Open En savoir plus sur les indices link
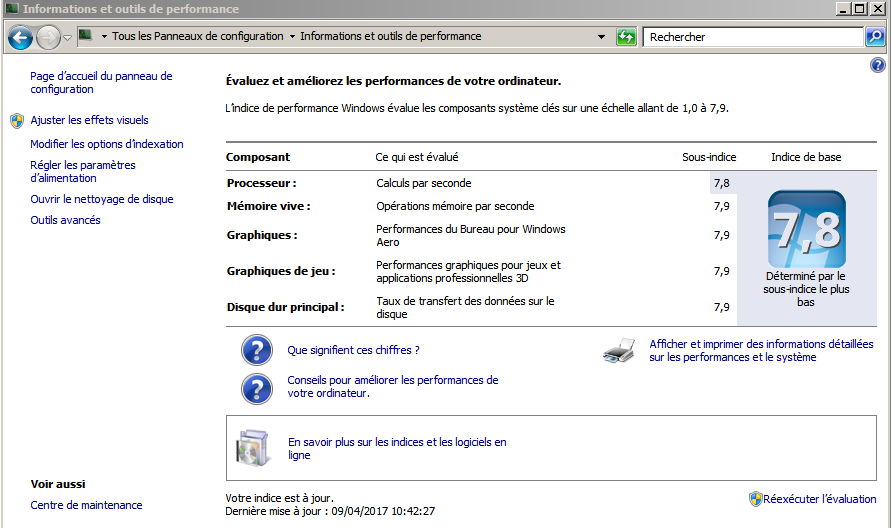This screenshot has height=528, width=891. pyautogui.click(x=397, y=448)
